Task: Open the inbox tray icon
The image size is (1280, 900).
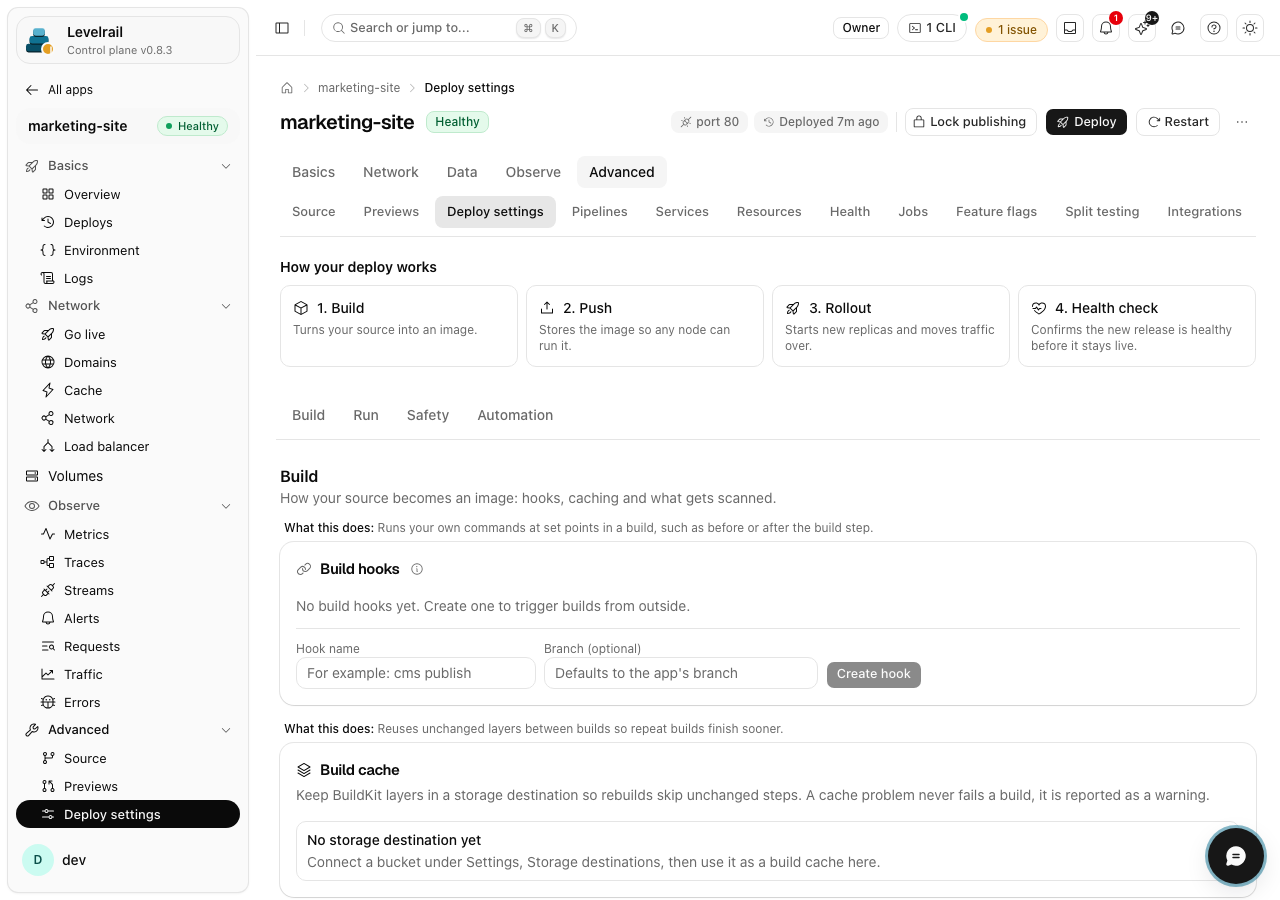Action: [1070, 28]
